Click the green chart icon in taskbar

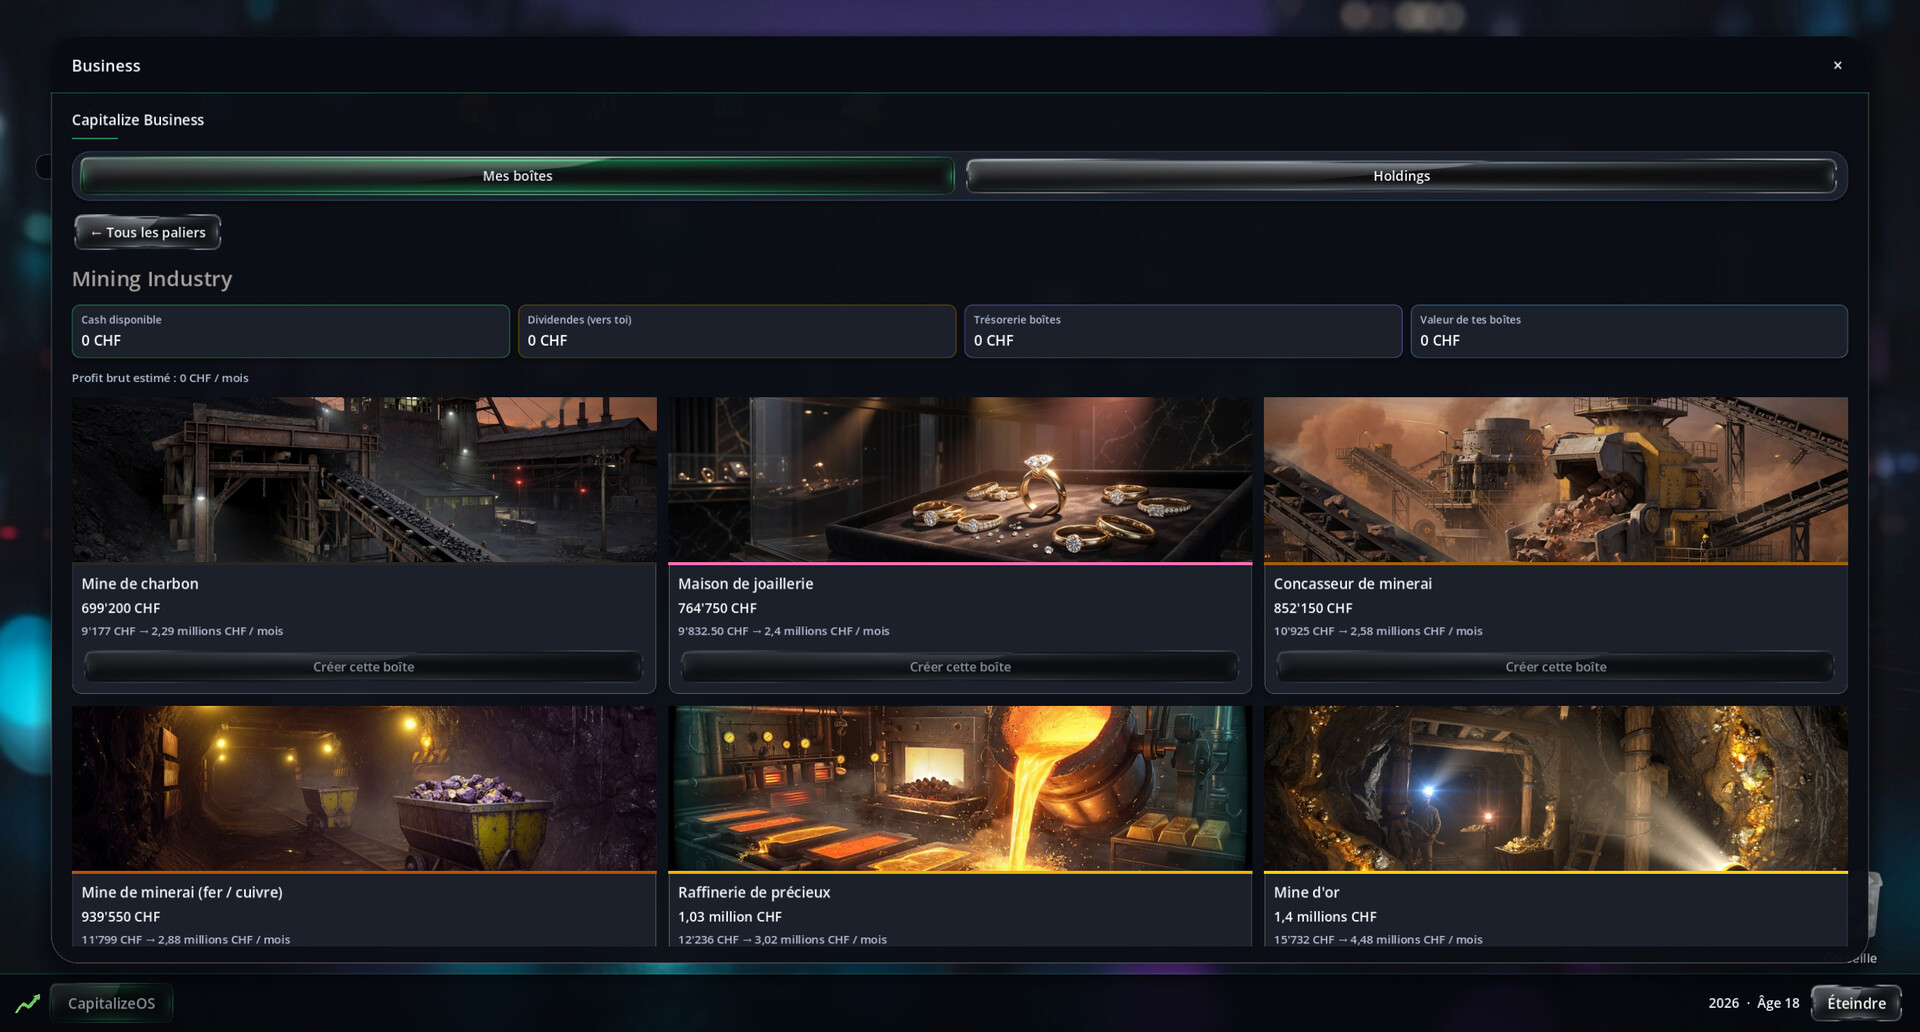coord(28,1002)
